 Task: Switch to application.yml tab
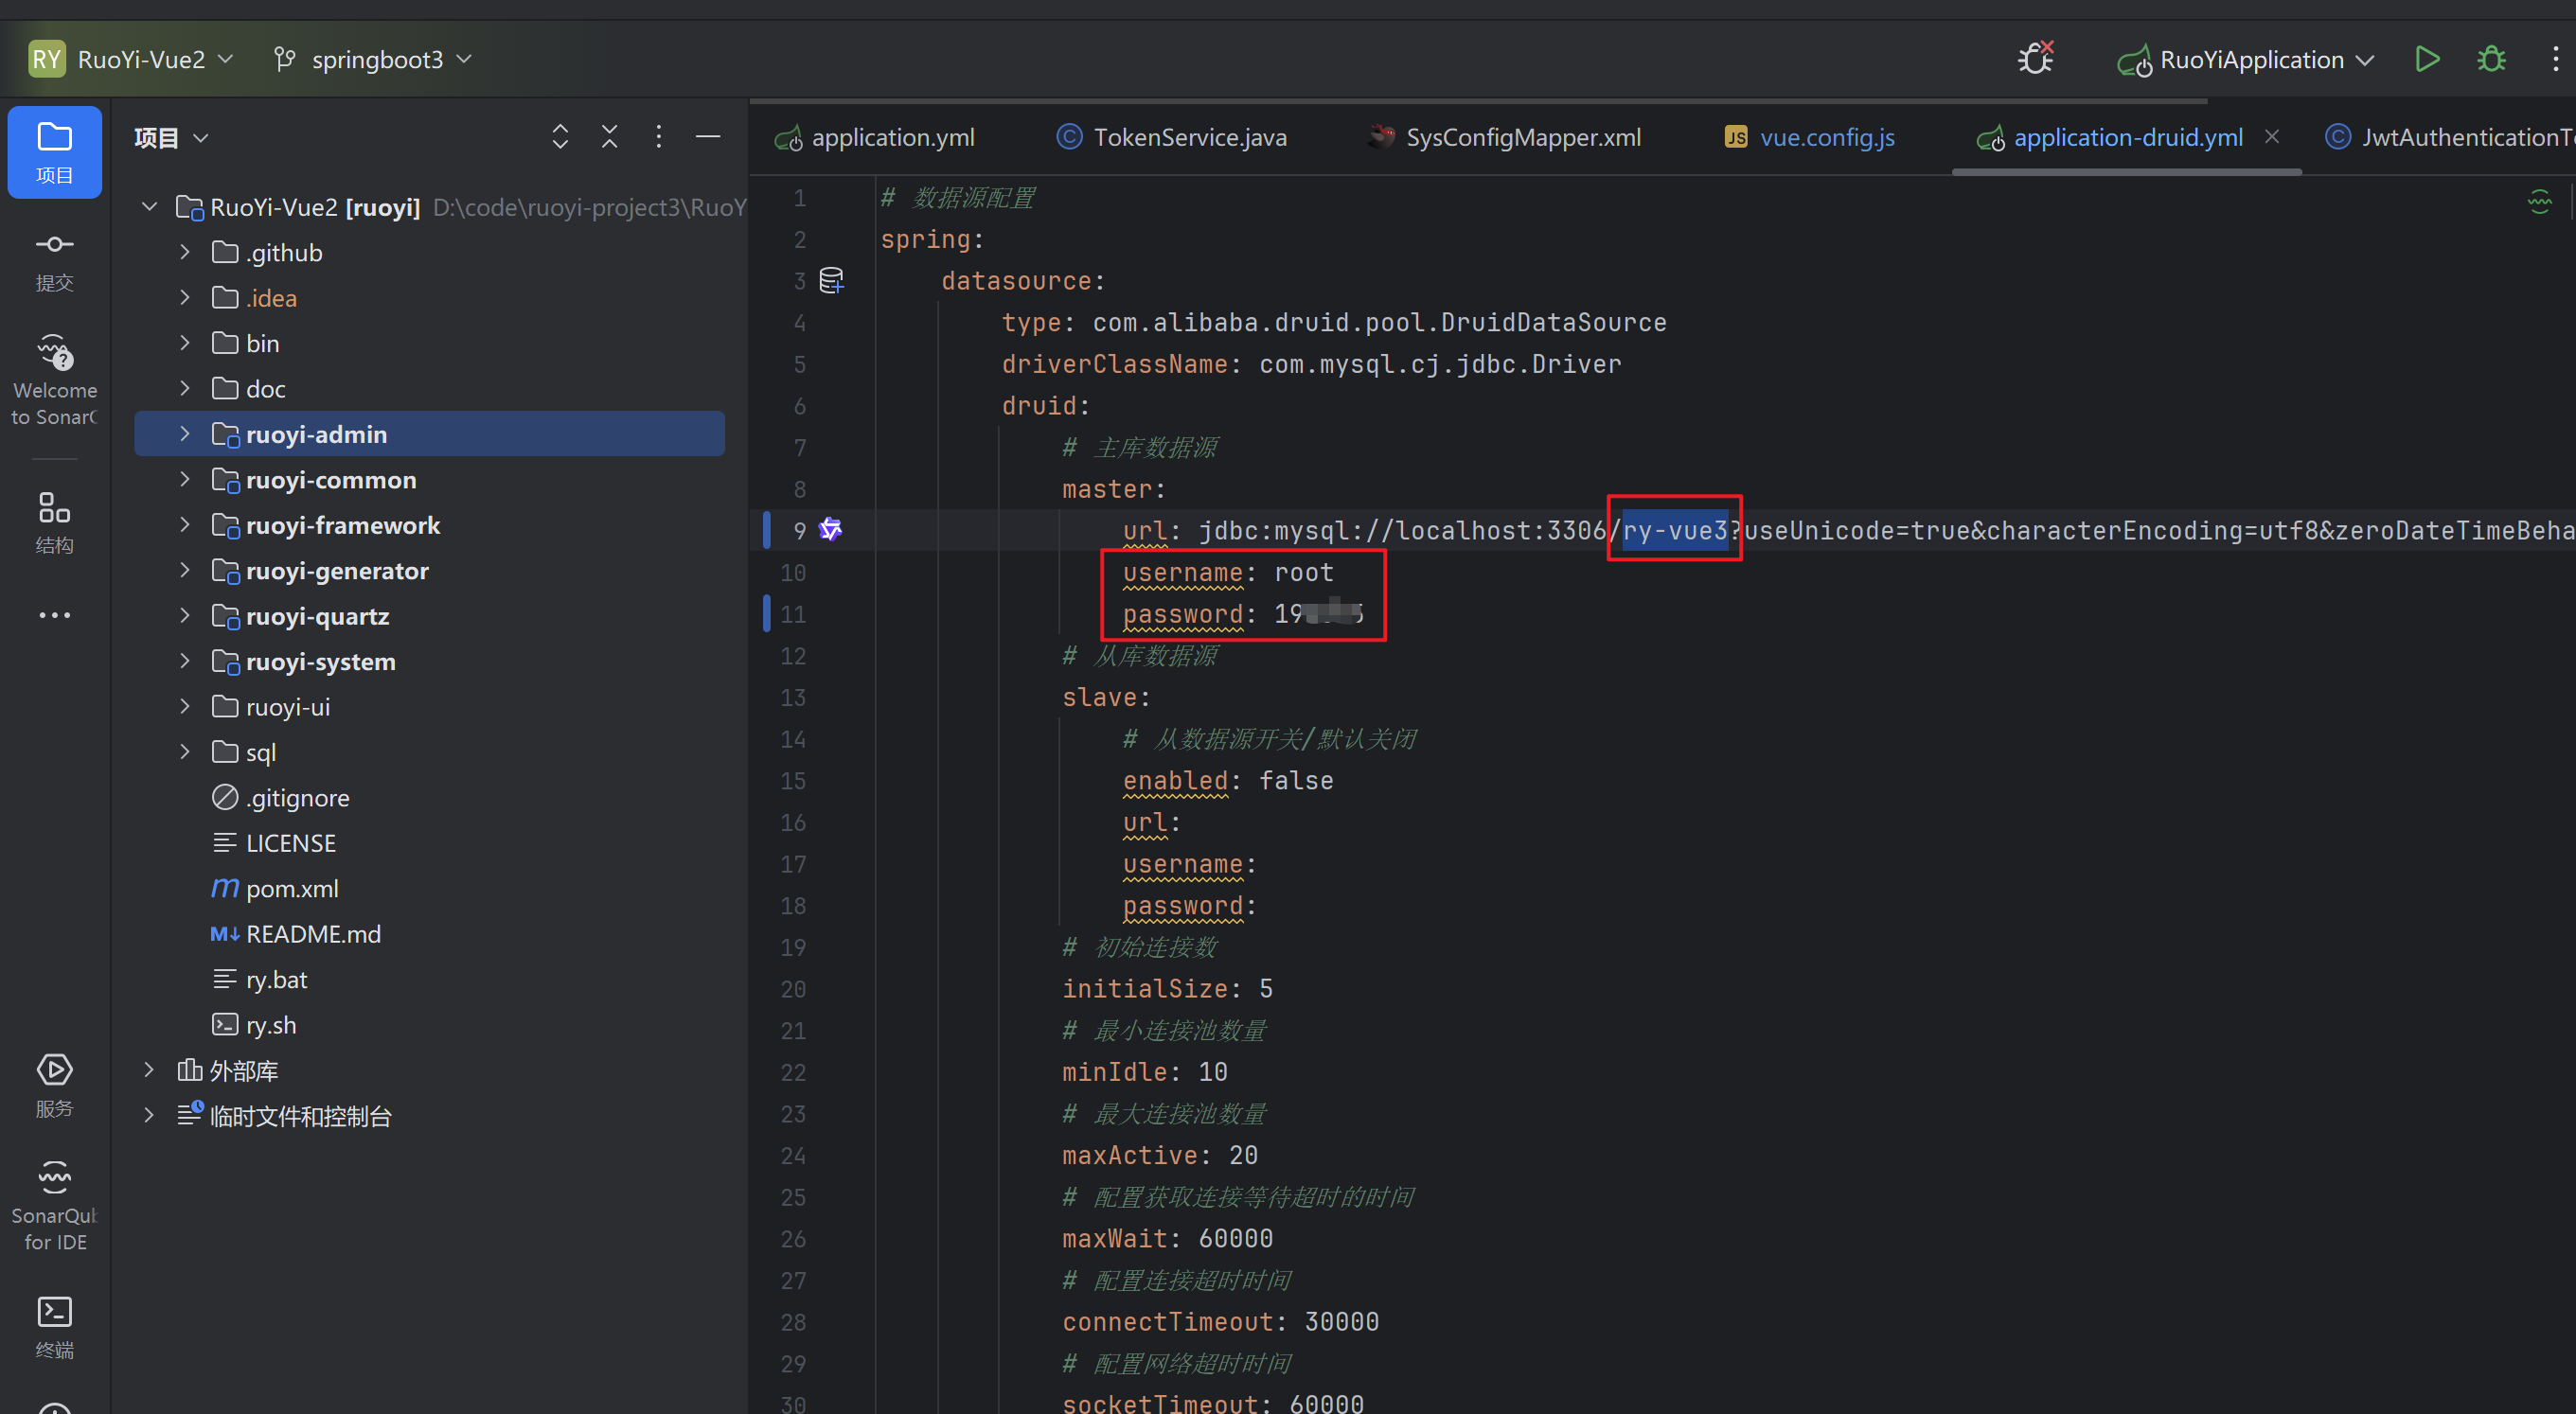(x=875, y=137)
